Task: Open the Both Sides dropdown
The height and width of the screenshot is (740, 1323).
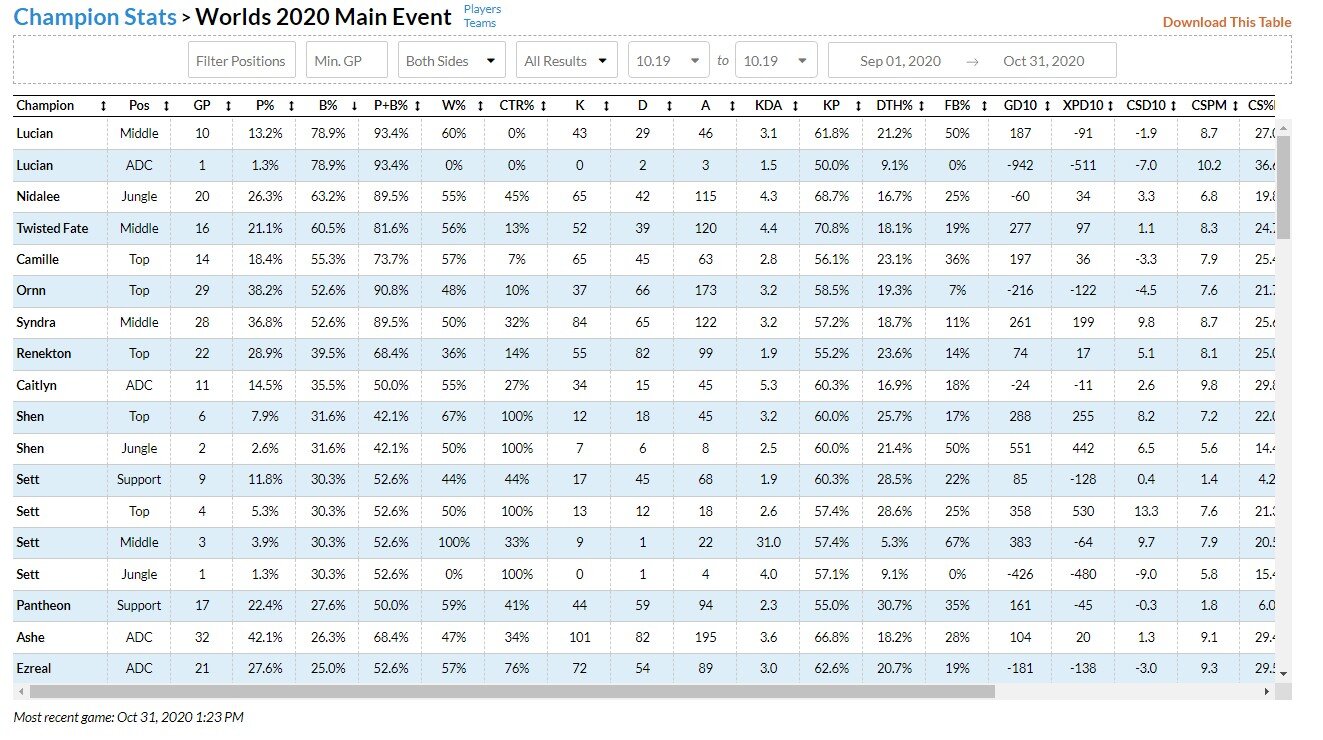Action: (x=451, y=61)
